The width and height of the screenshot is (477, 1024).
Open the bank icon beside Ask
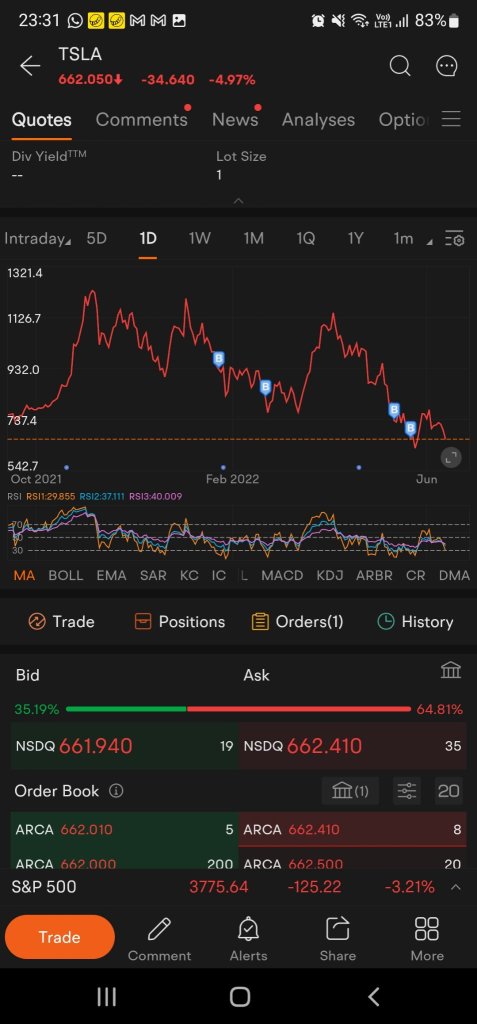tap(451, 670)
